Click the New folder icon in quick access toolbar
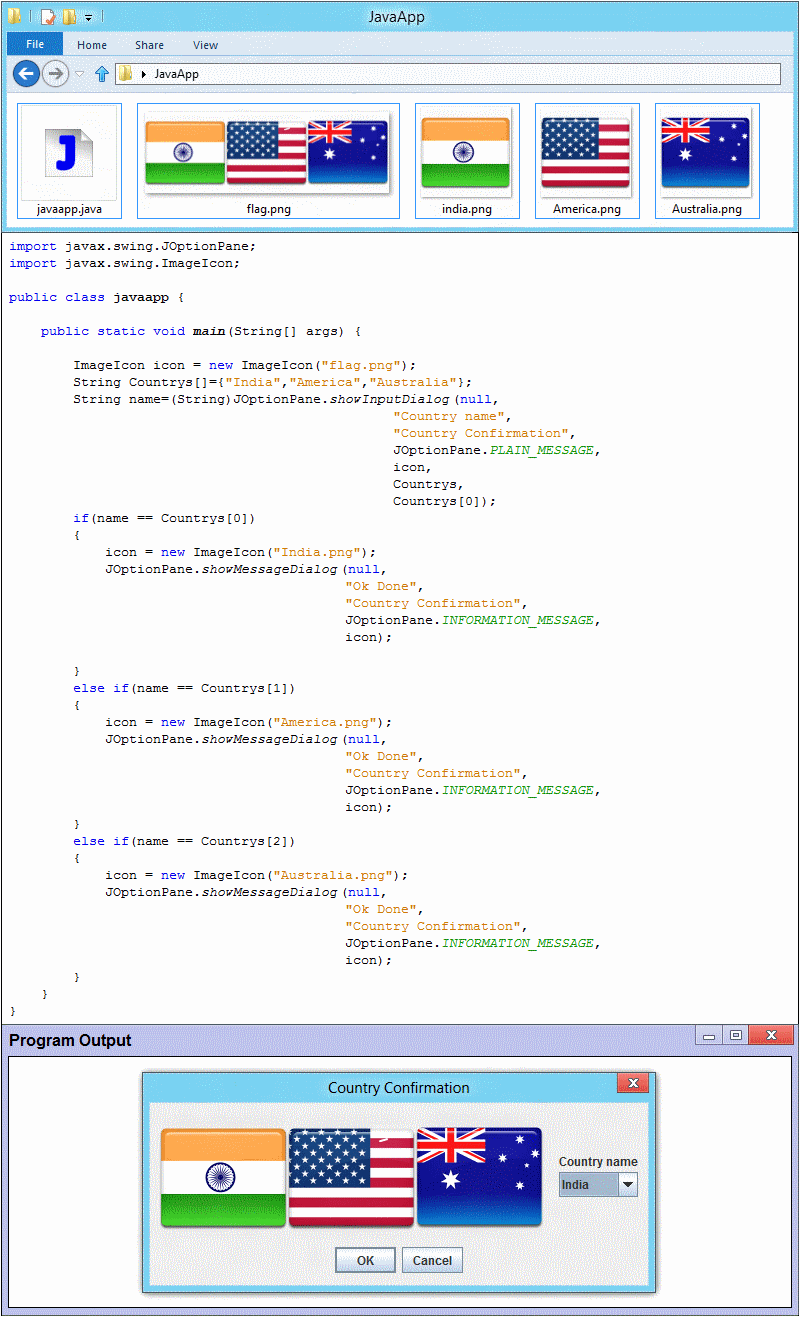The height and width of the screenshot is (1317, 800). click(x=70, y=17)
